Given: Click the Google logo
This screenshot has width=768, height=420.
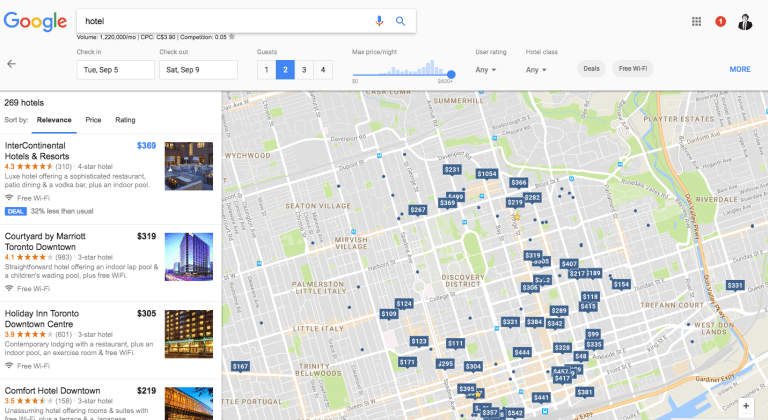Looking at the screenshot, I should click(34, 21).
